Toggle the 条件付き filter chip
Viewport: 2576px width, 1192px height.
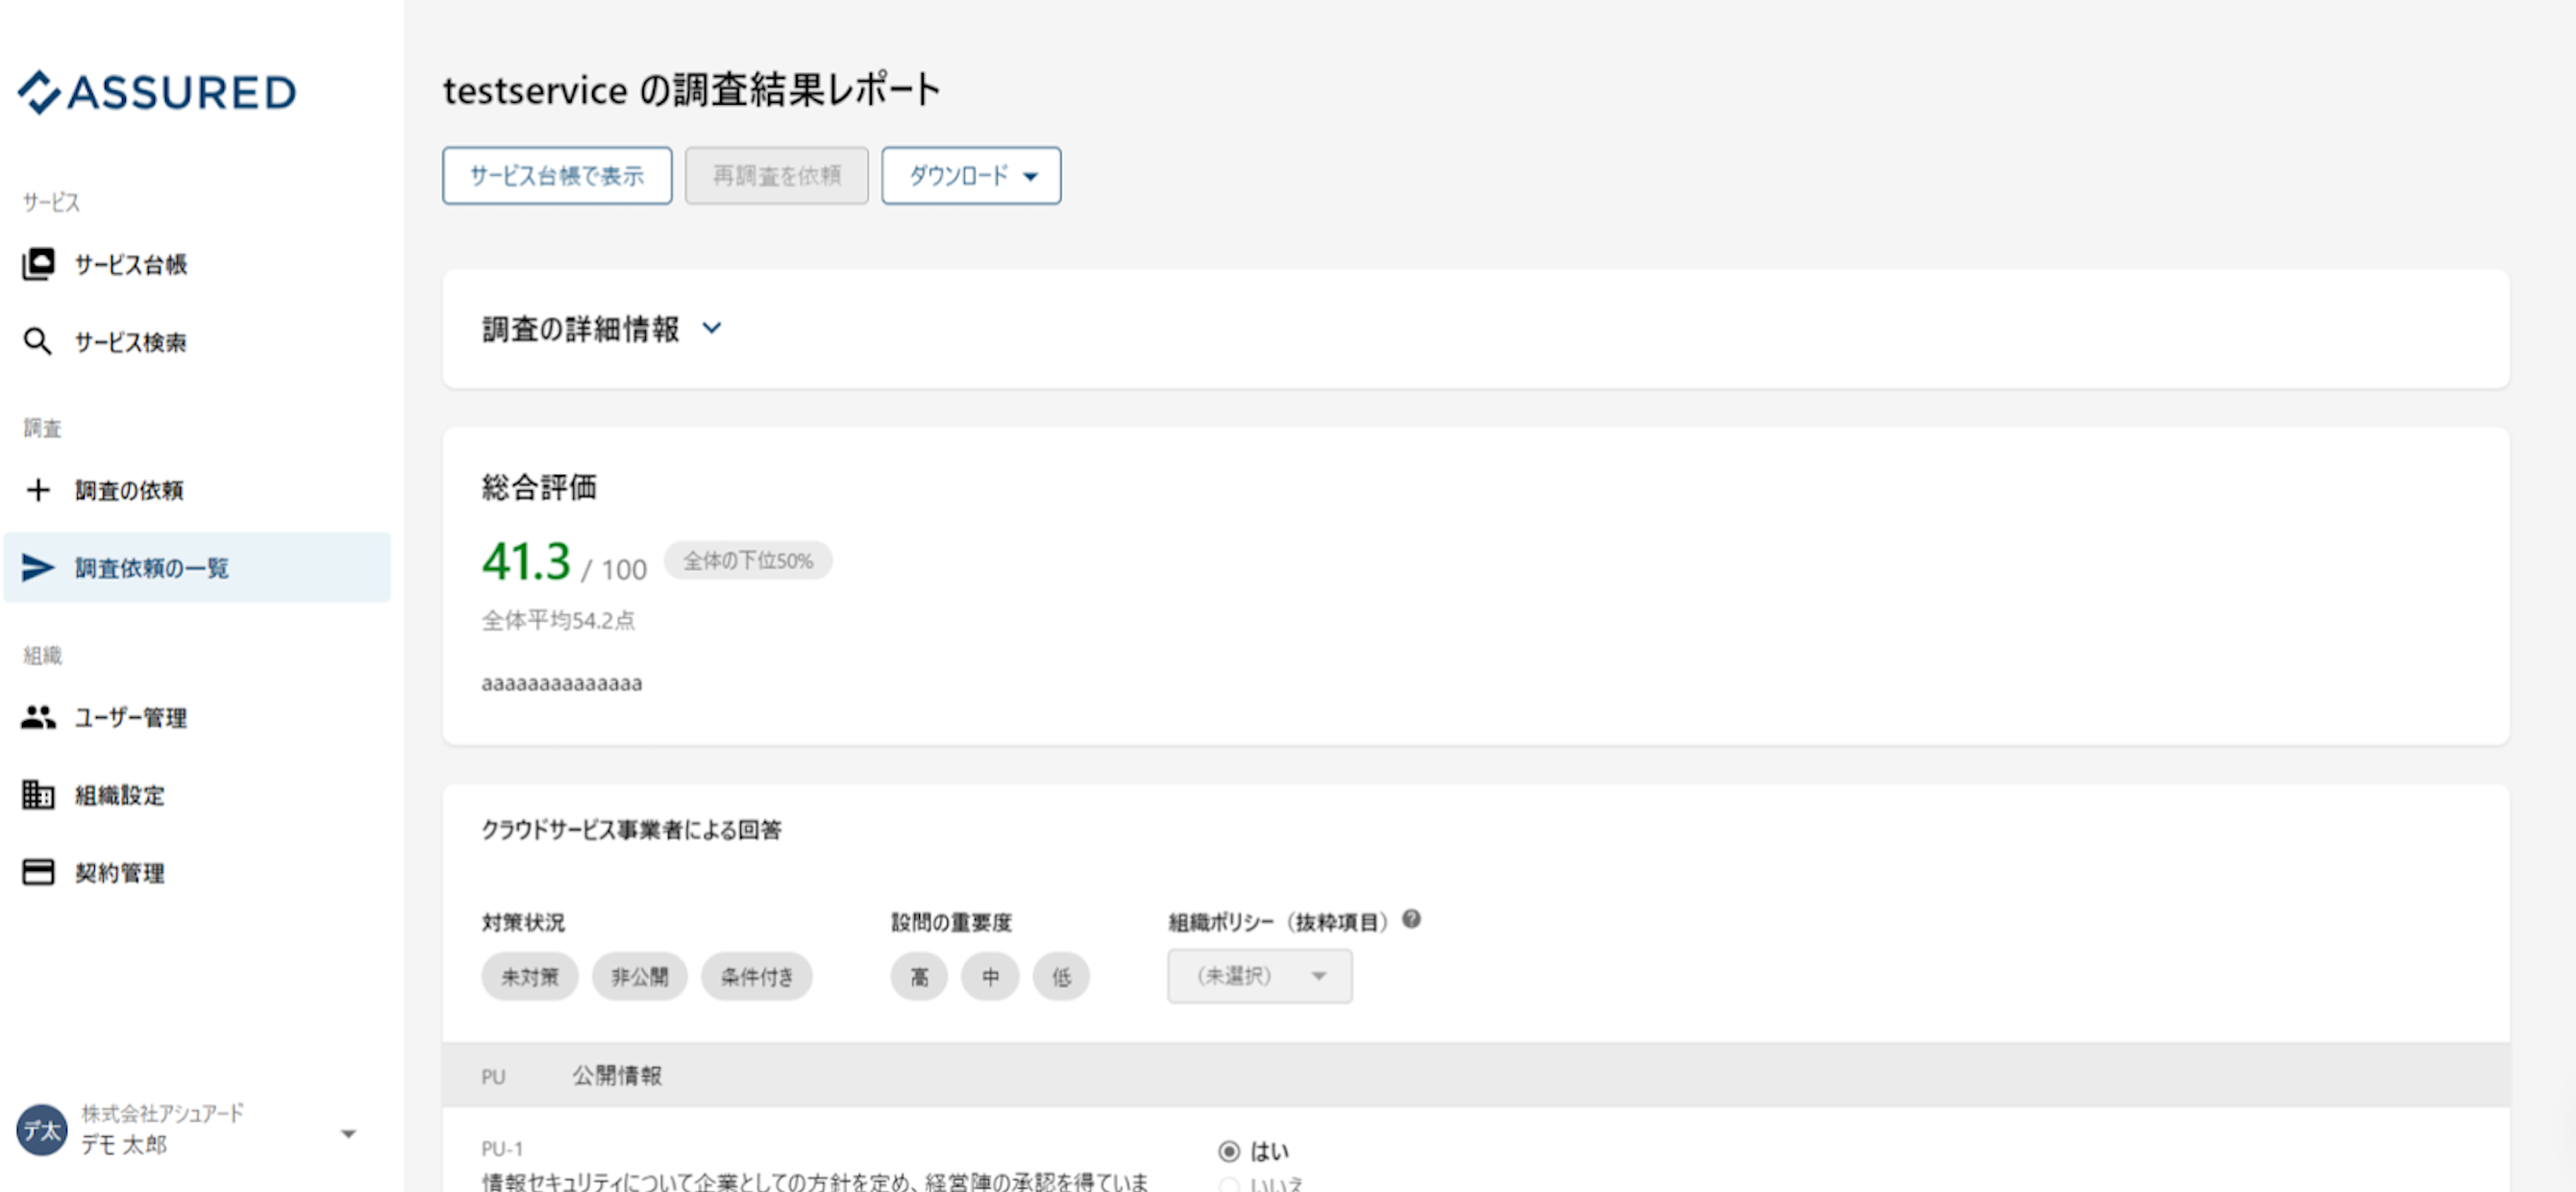click(757, 977)
